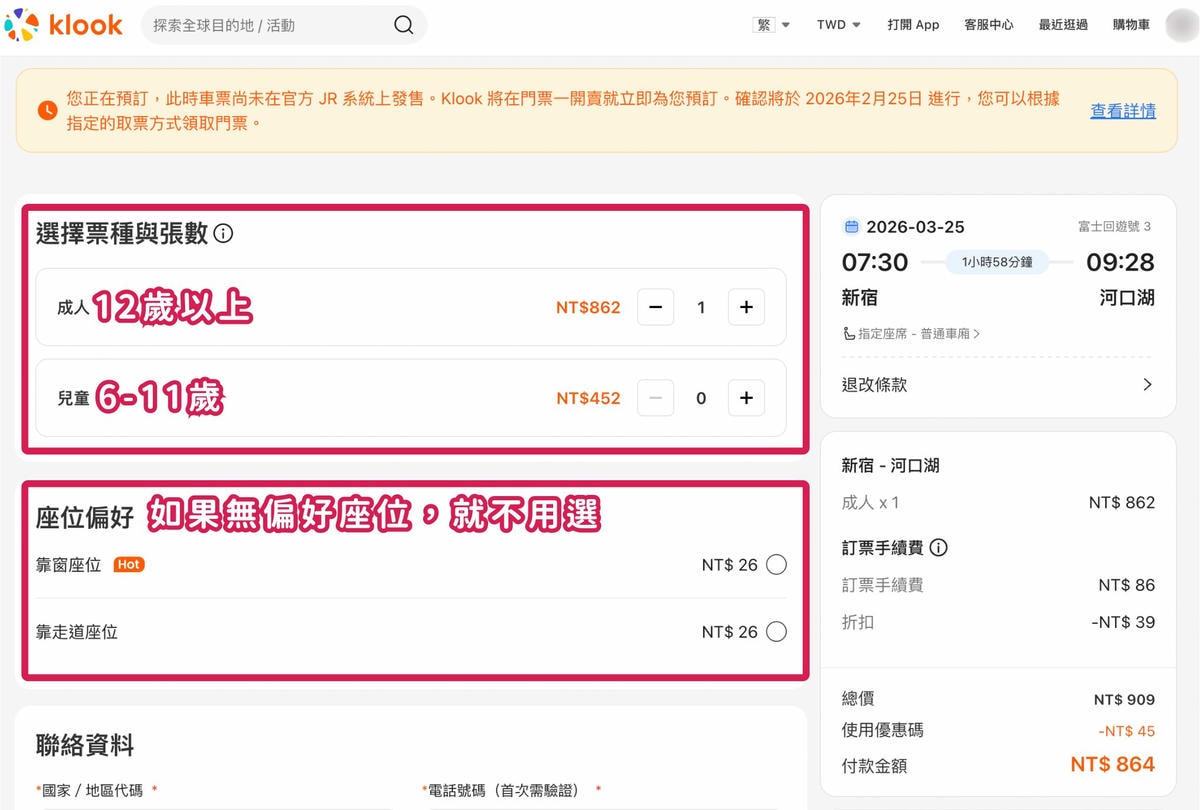
Task: Add a child ticket with plus
Action: coord(746,398)
